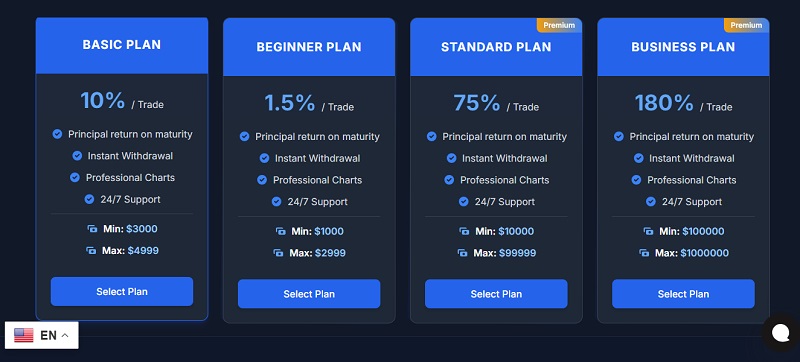Click the US flag language icon
800x362 pixels.
(x=23, y=335)
